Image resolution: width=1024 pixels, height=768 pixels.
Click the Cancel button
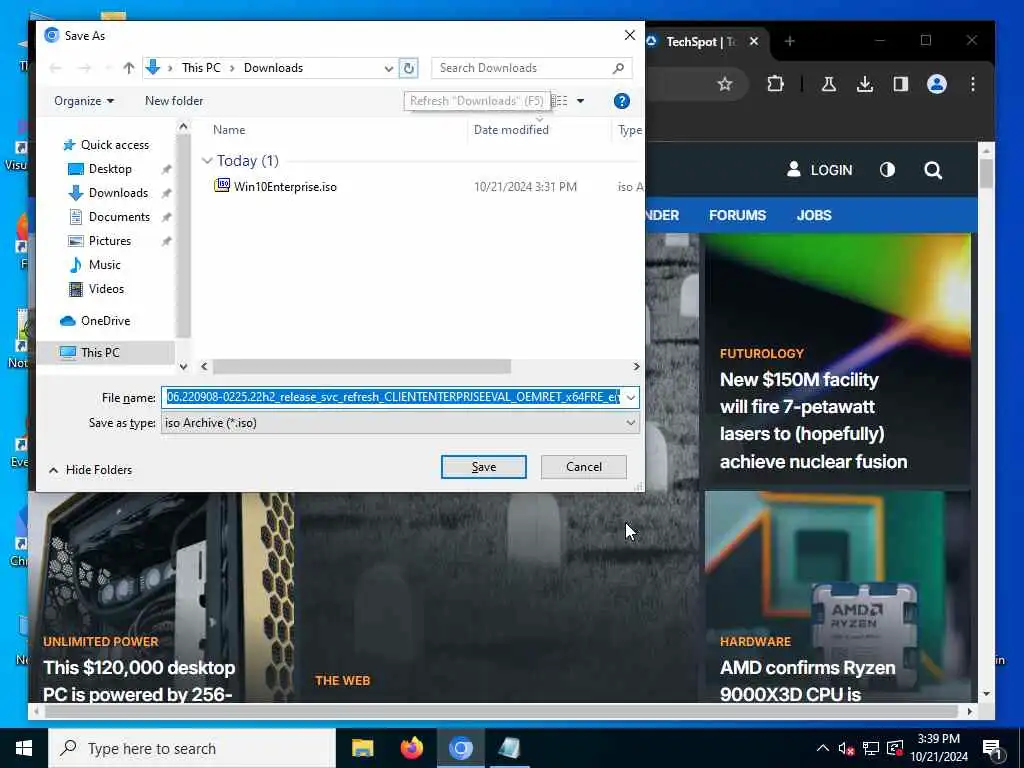coord(584,467)
